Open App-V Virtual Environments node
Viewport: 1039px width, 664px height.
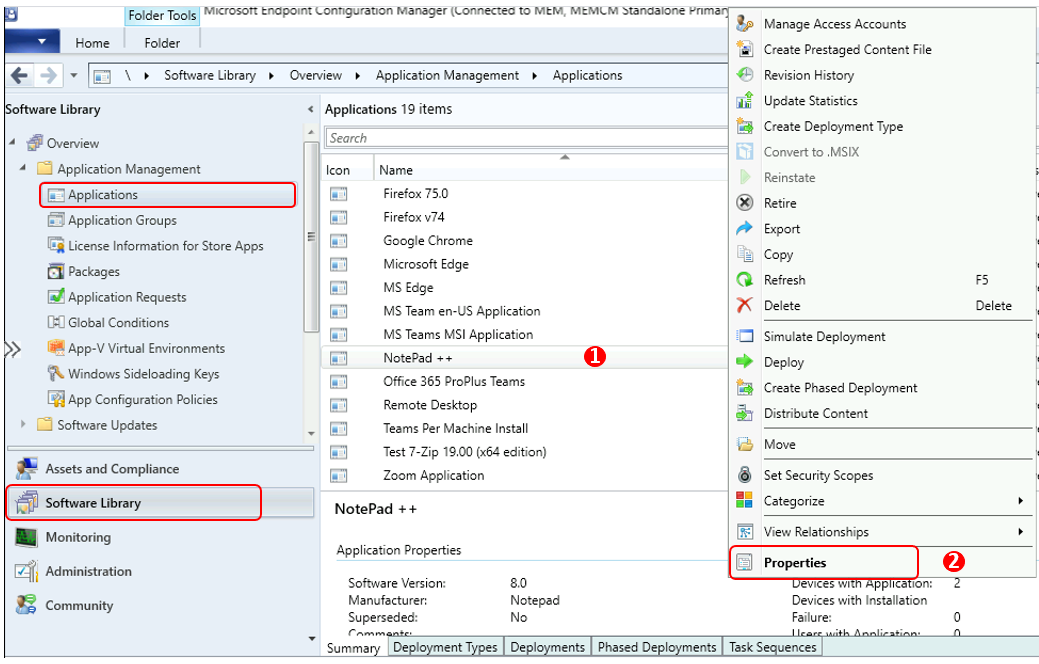coord(146,349)
